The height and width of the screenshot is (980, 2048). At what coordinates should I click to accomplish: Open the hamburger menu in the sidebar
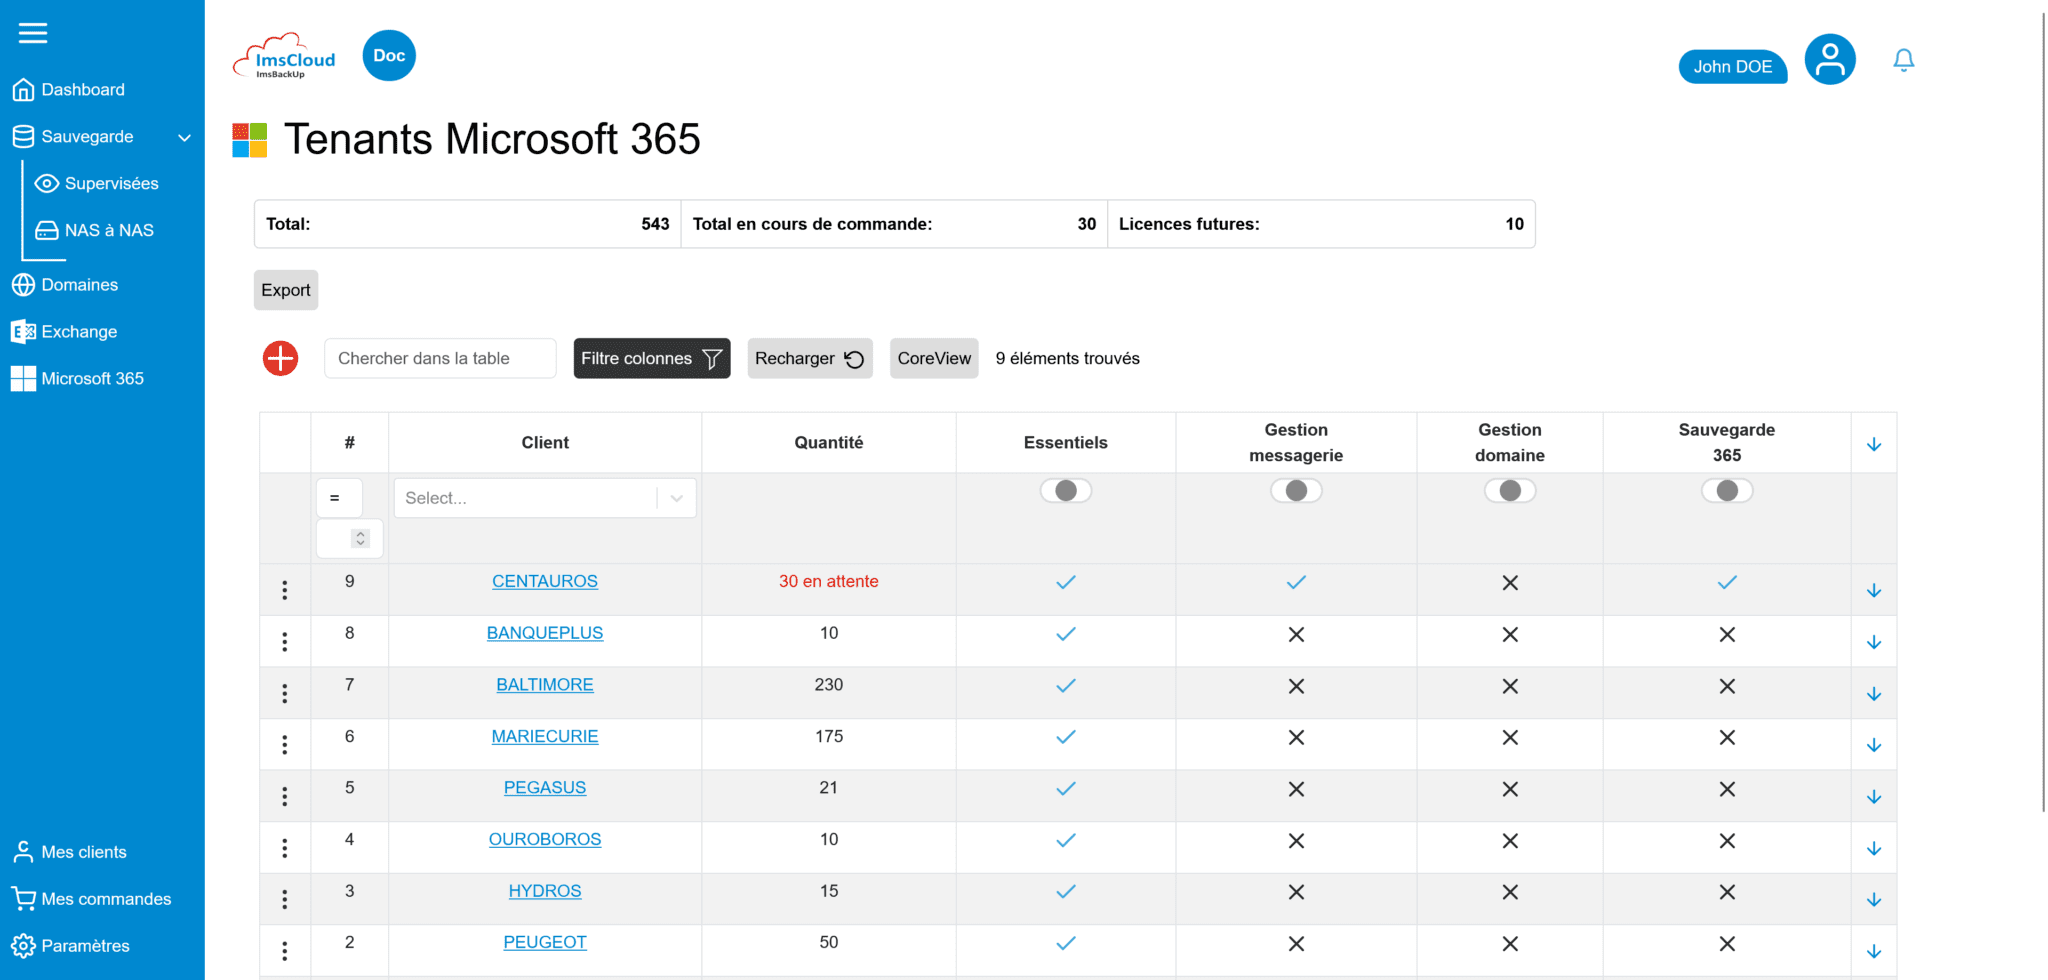point(33,32)
